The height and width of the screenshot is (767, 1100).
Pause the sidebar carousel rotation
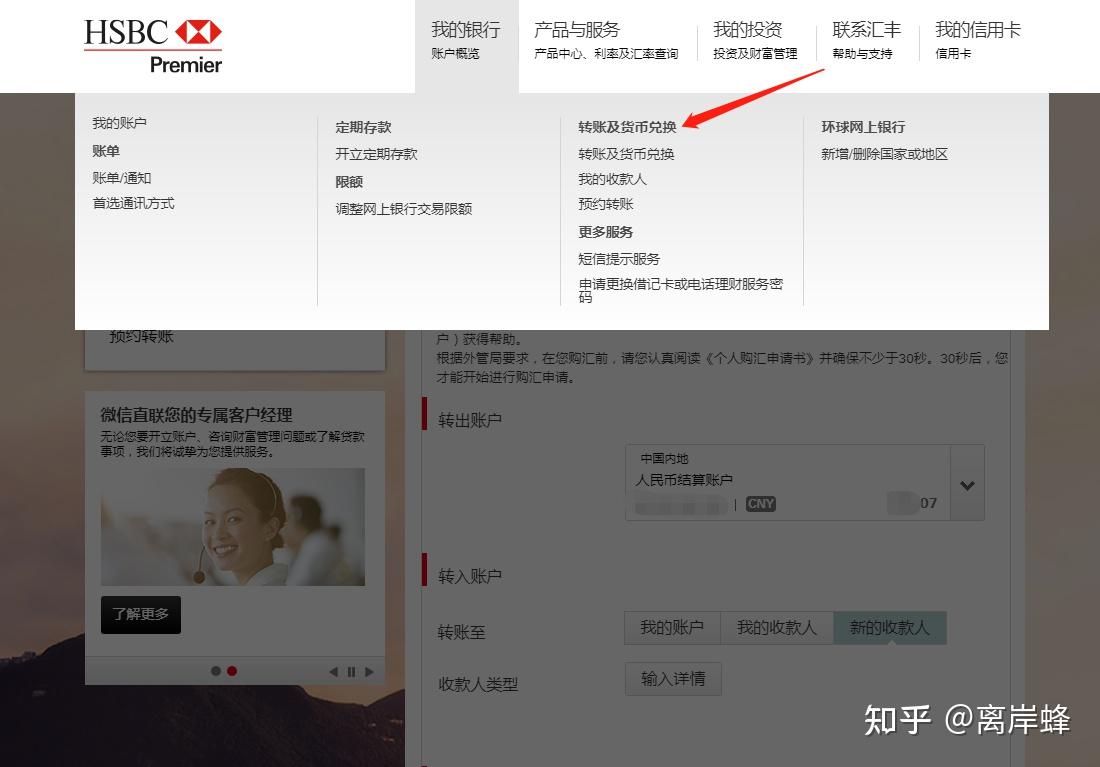(x=352, y=671)
